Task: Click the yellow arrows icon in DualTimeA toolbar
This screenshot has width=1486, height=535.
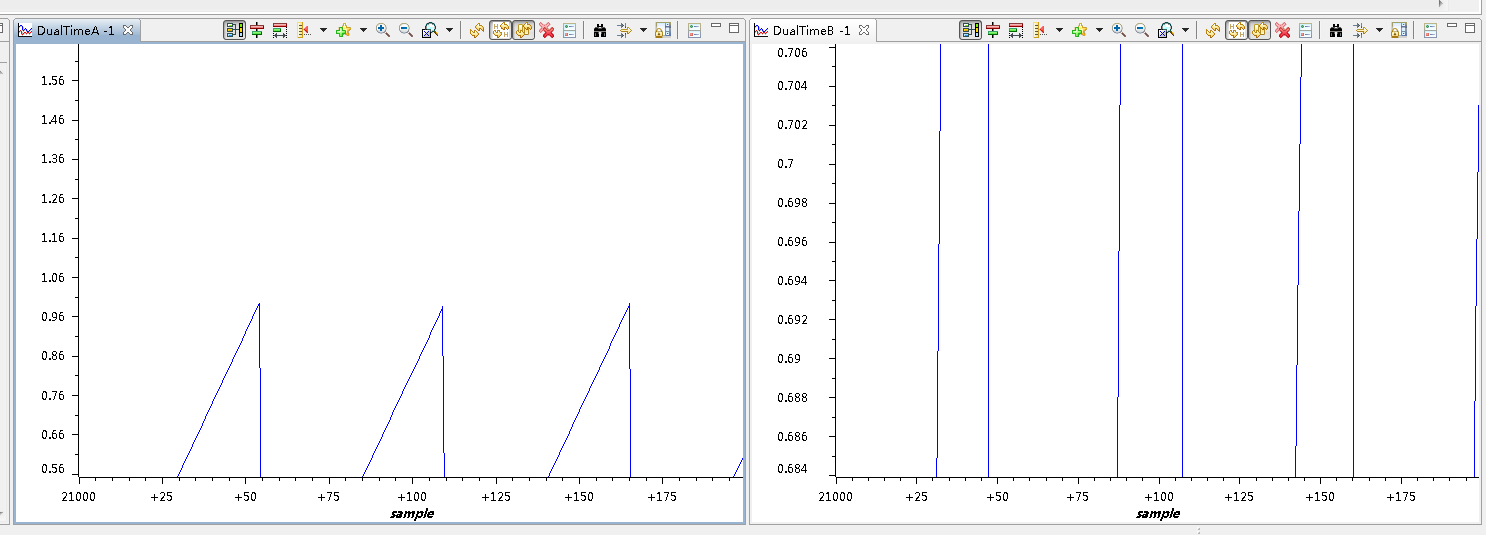Action: 623,31
